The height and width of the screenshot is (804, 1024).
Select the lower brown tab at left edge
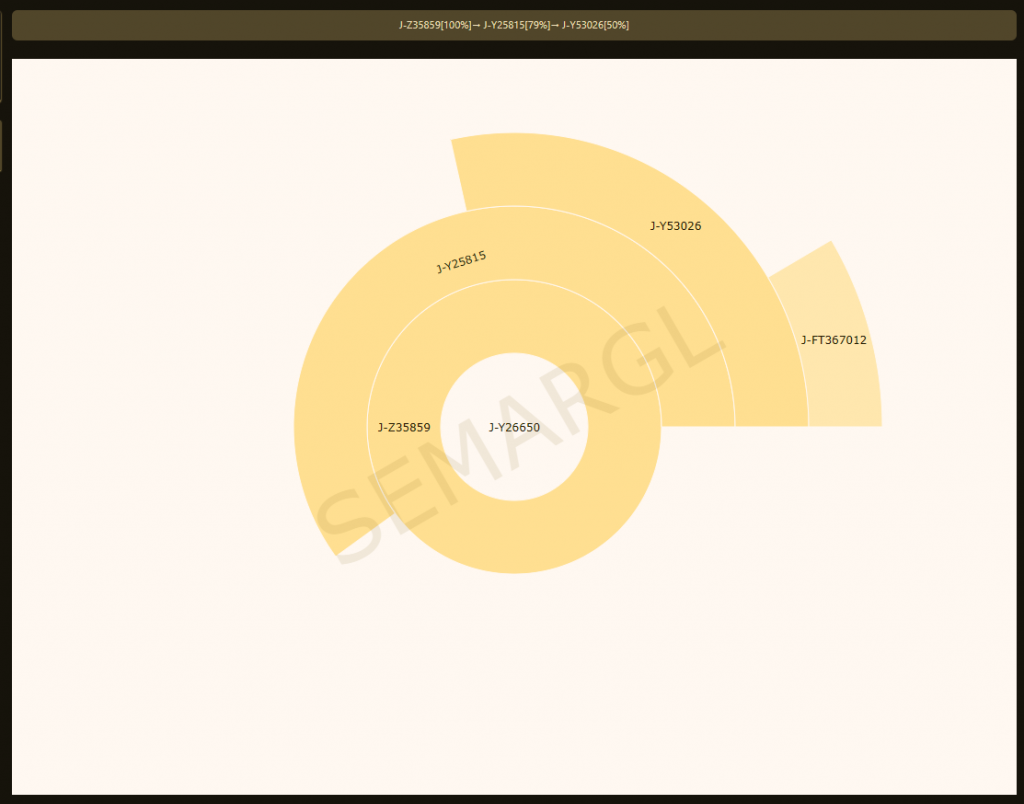pos(1,146)
